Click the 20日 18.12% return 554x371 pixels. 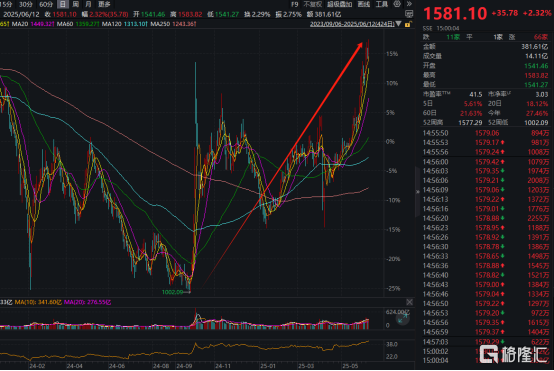tap(537, 104)
